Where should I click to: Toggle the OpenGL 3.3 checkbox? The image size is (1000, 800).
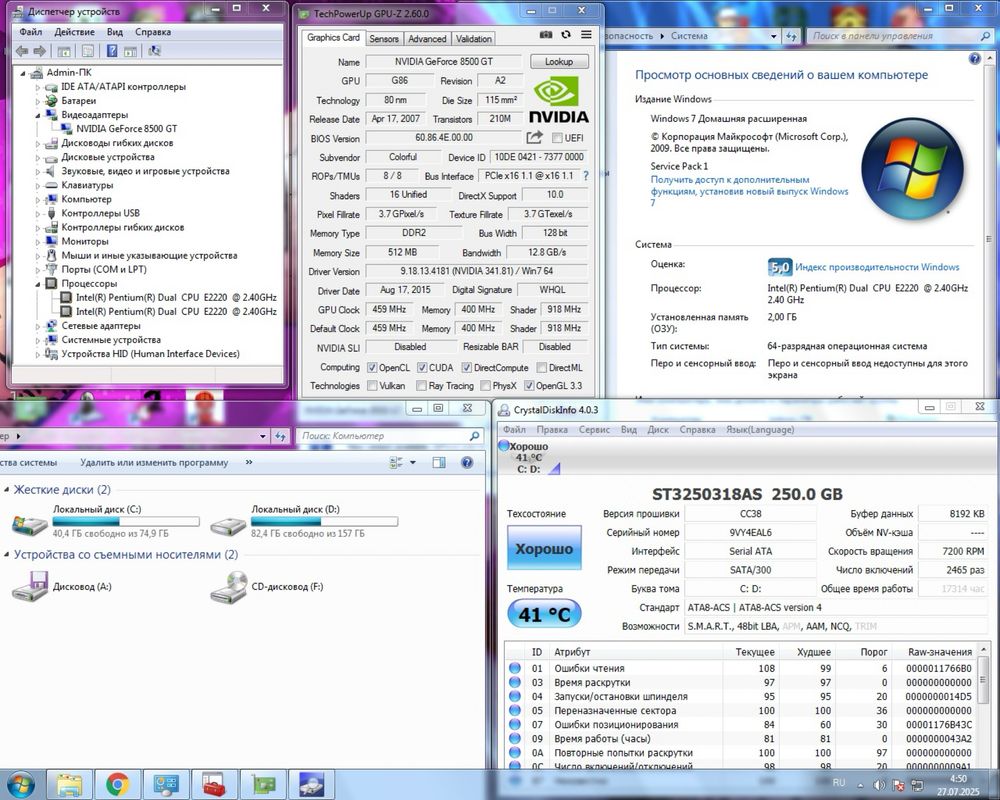click(529, 385)
